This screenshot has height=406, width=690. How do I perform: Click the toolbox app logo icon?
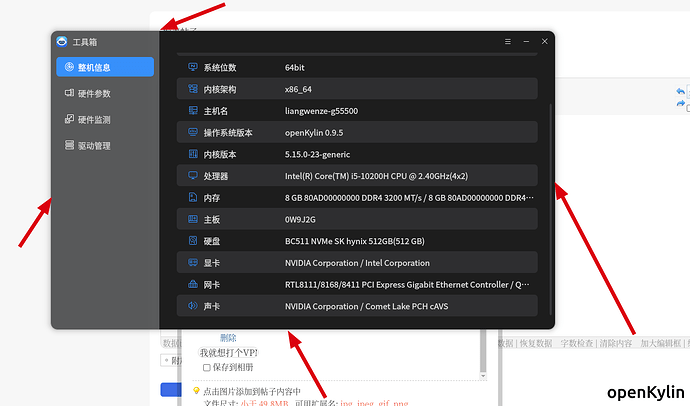(62, 42)
